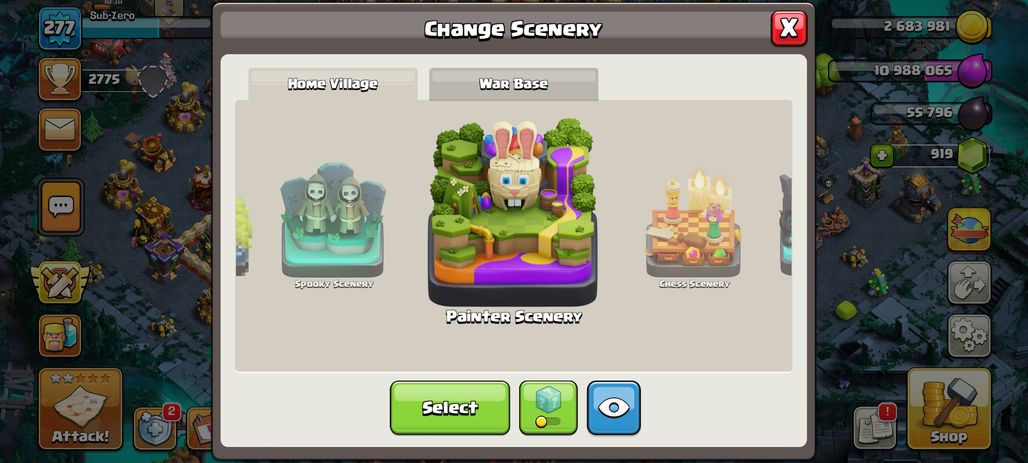The width and height of the screenshot is (1028, 463).
Task: Choose the Chess Scenery thumbnail
Action: pos(694,228)
